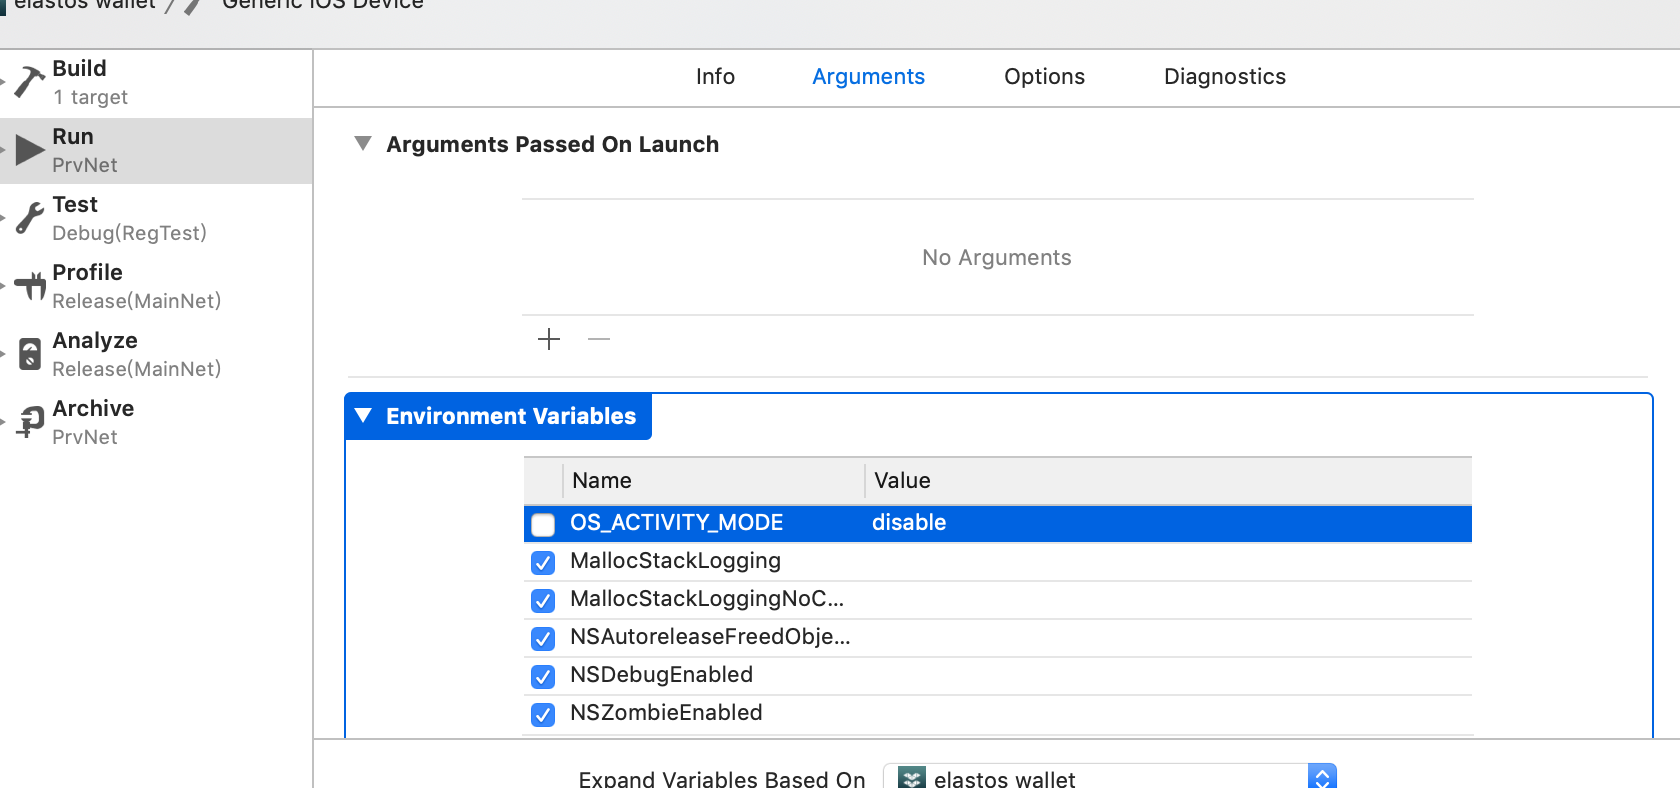
Task: Select the Arguments tab
Action: pyautogui.click(x=868, y=77)
